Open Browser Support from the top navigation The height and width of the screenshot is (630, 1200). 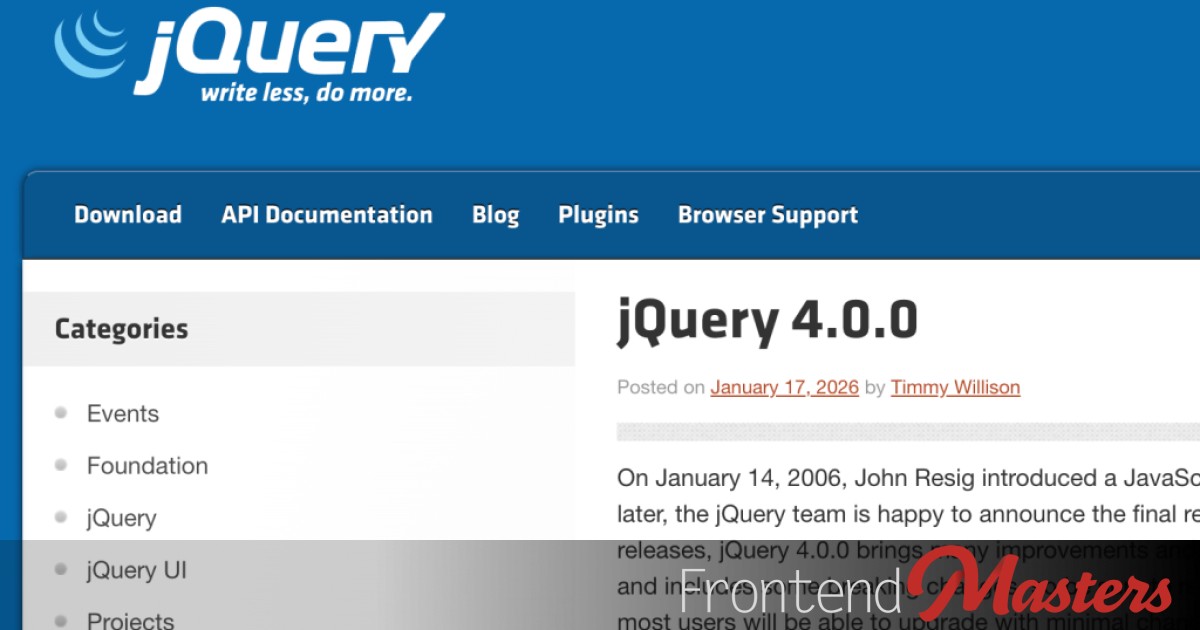click(767, 214)
